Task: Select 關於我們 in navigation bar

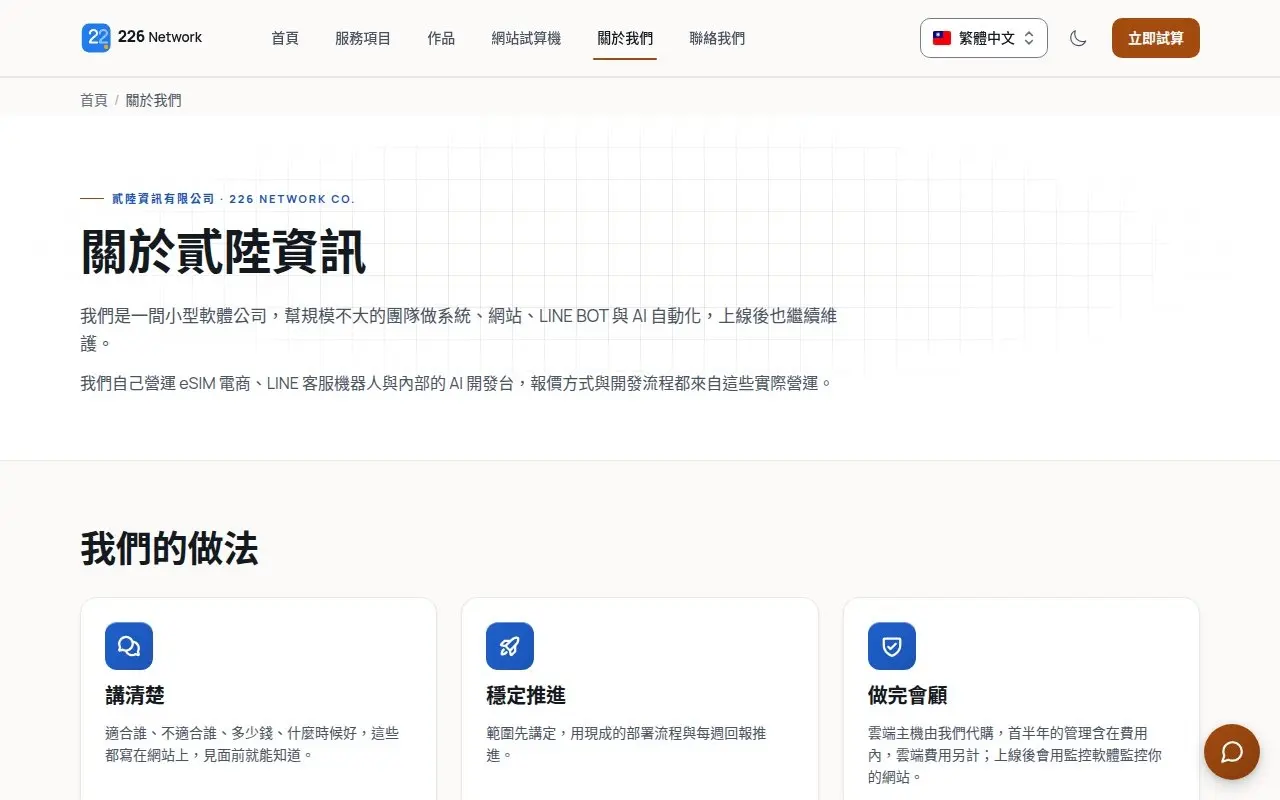Action: click(625, 38)
